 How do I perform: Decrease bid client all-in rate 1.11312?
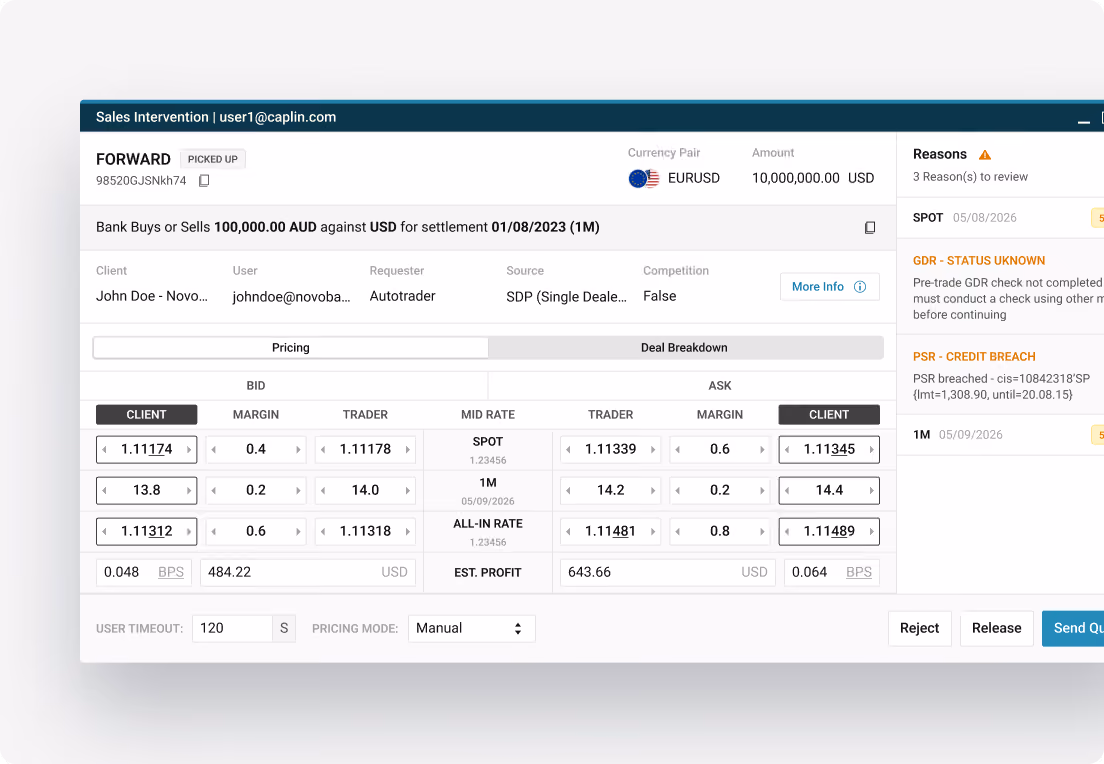[105, 532]
